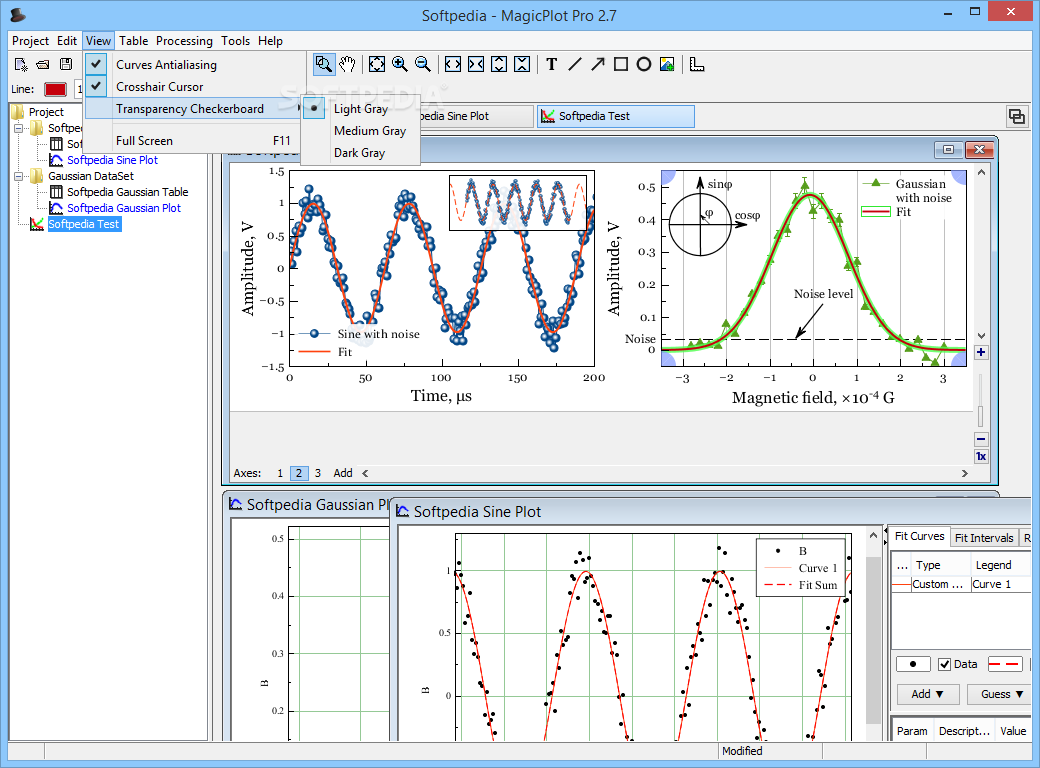Click the Expand horizontally icon
This screenshot has height=768, width=1040.
click(453, 64)
